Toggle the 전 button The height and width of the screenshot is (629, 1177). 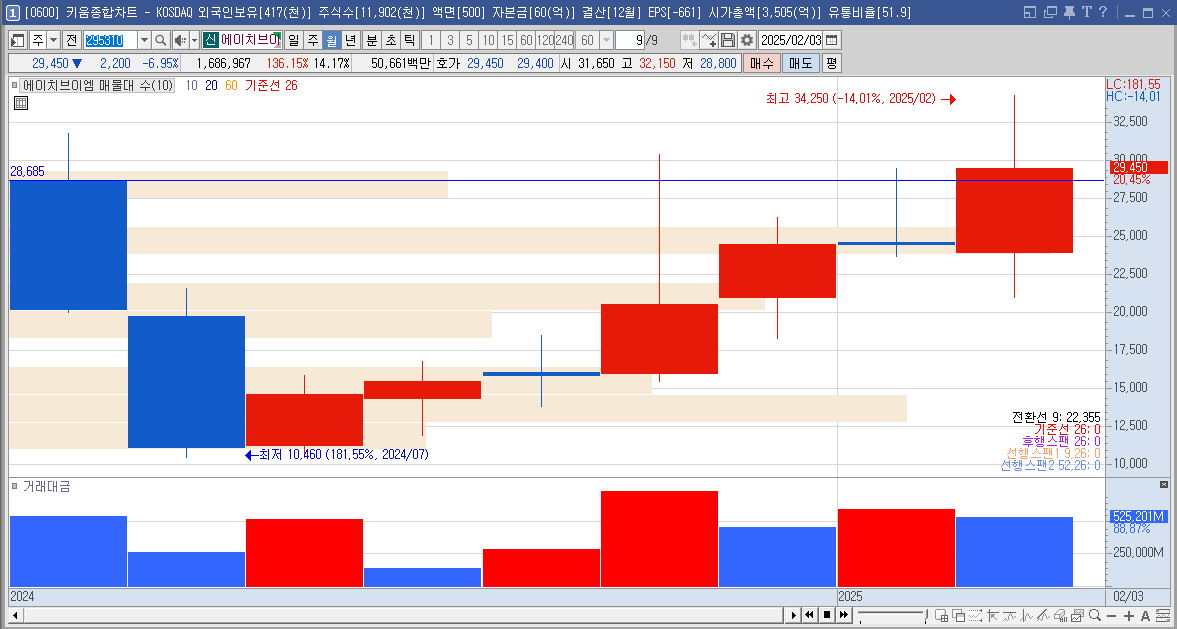pyautogui.click(x=71, y=40)
